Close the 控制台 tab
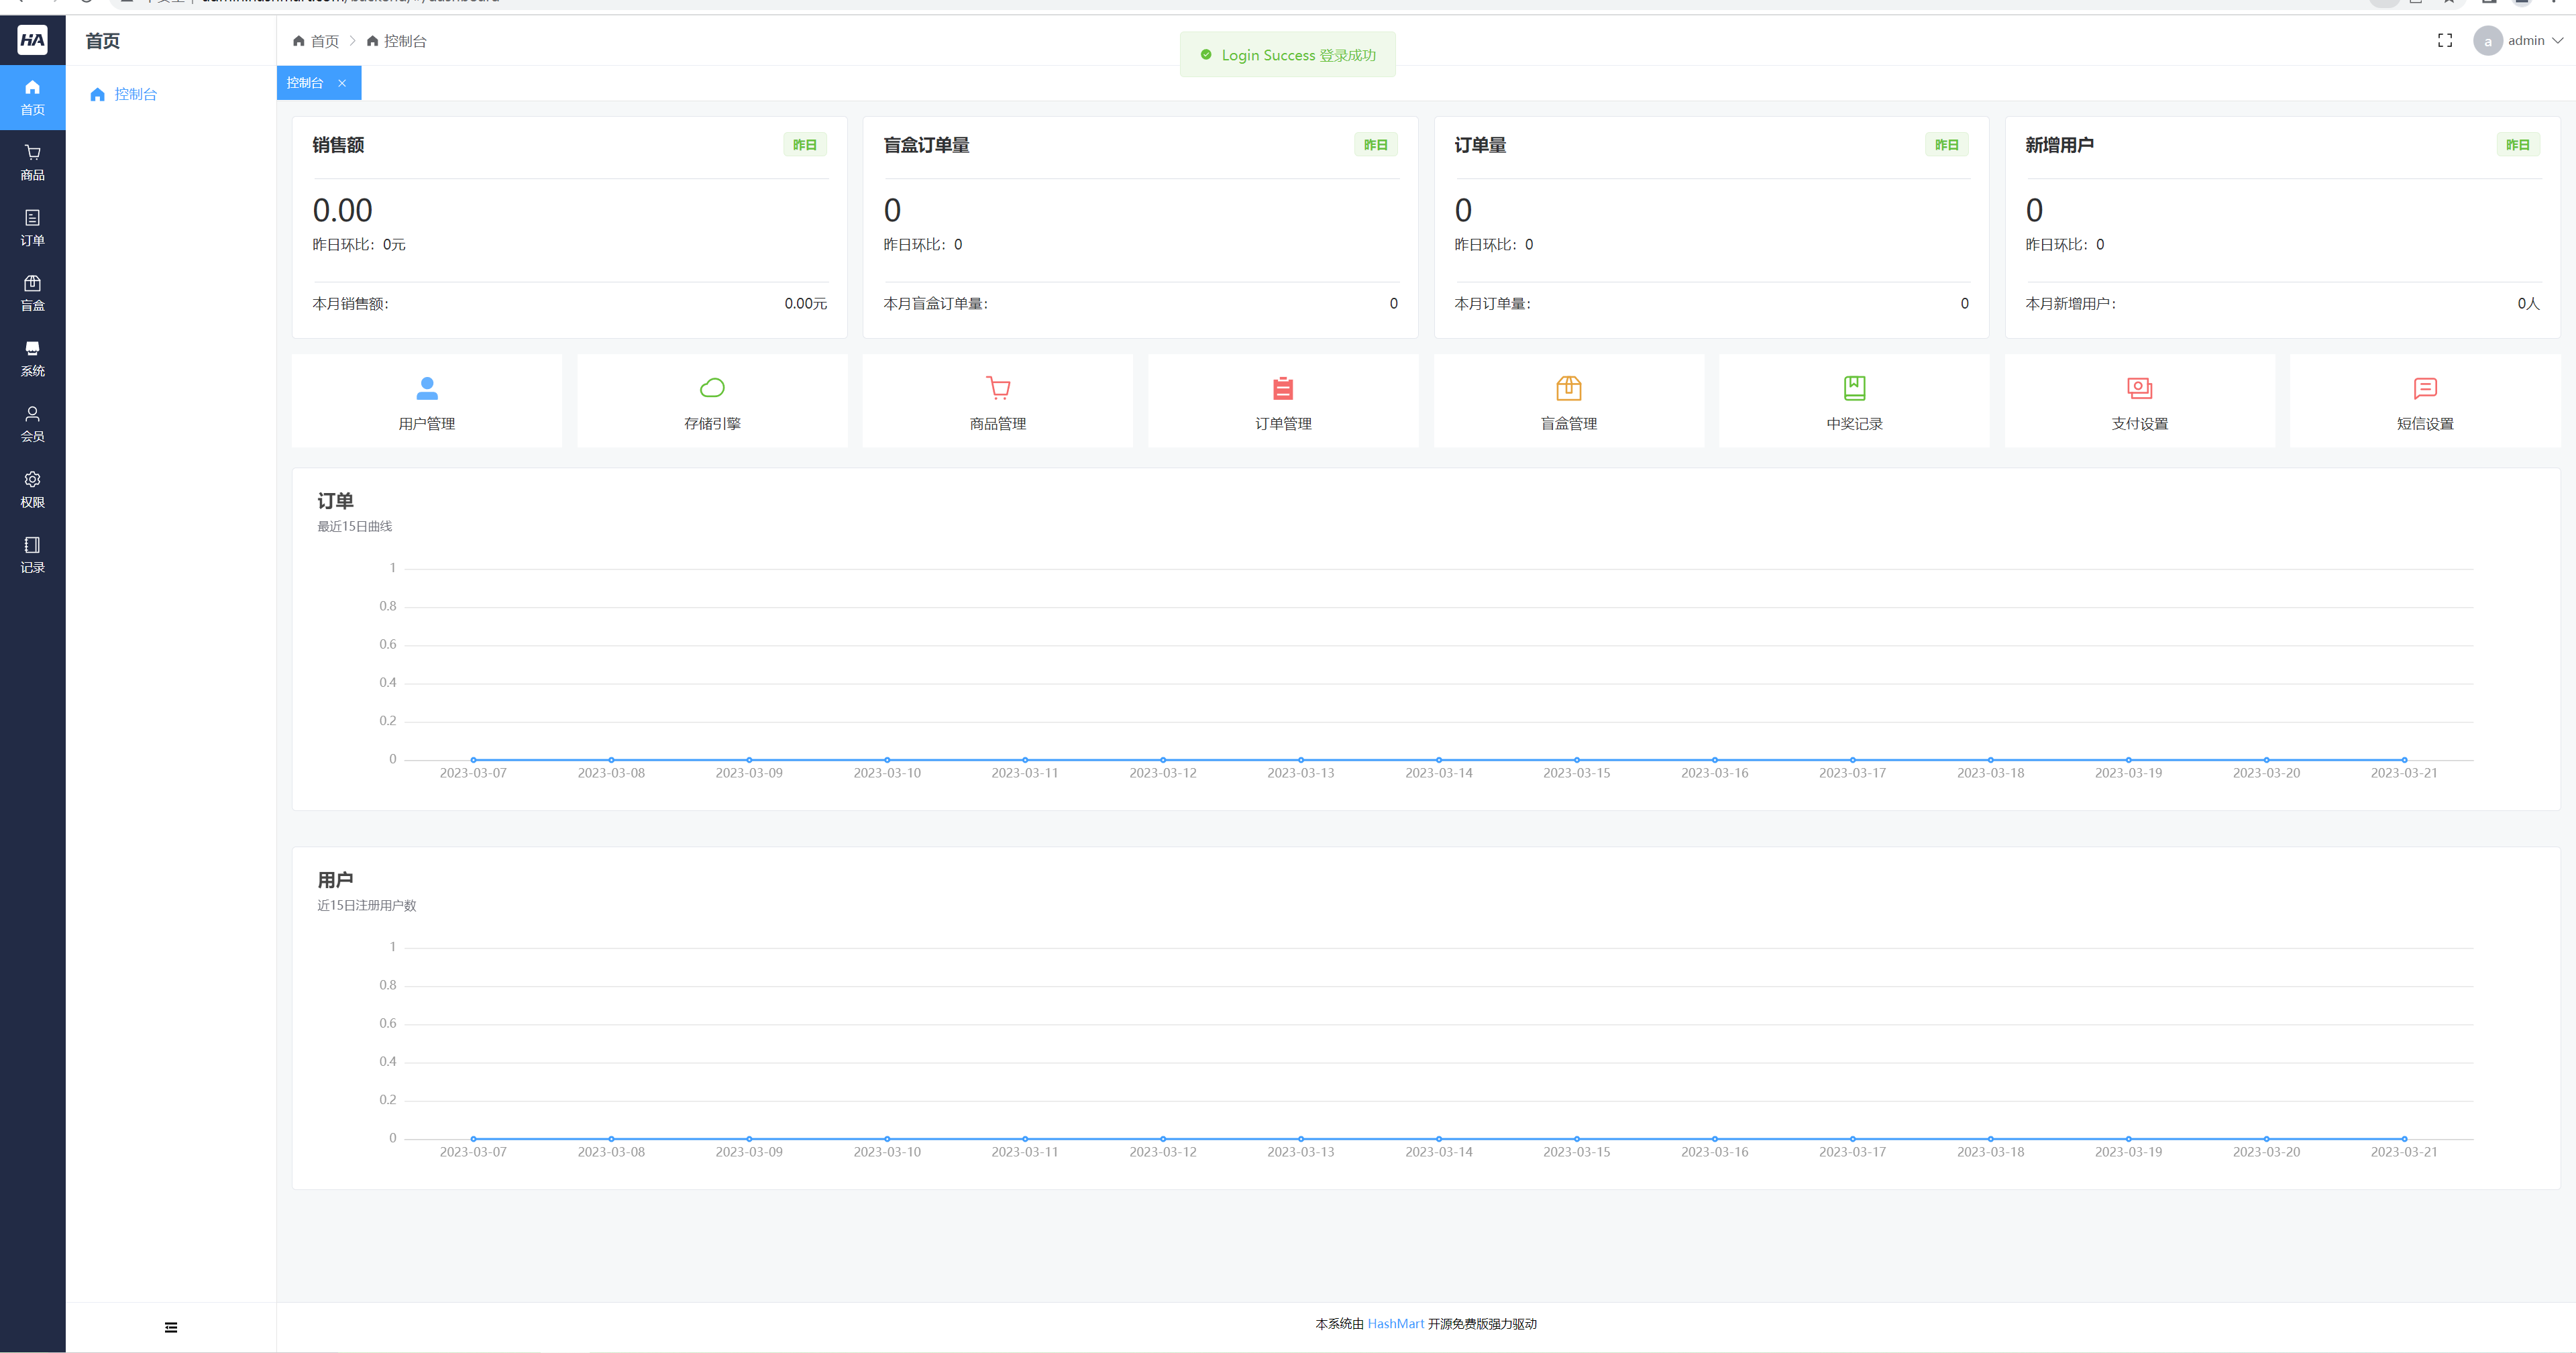The width and height of the screenshot is (2576, 1353). click(x=342, y=83)
